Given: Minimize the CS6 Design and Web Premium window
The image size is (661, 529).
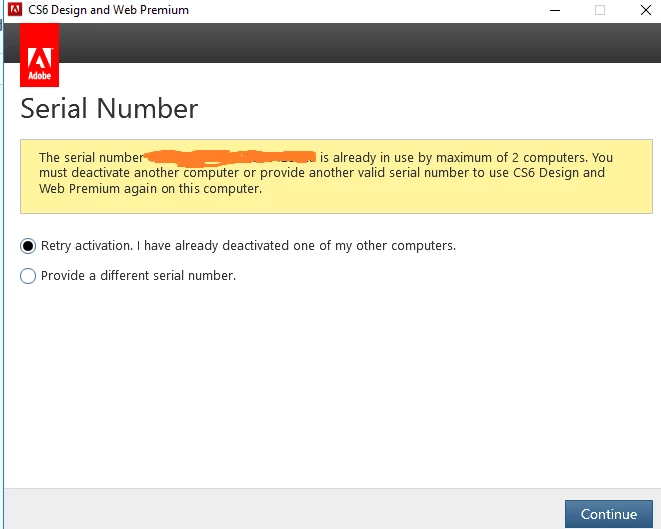Looking at the screenshot, I should pyautogui.click(x=555, y=10).
